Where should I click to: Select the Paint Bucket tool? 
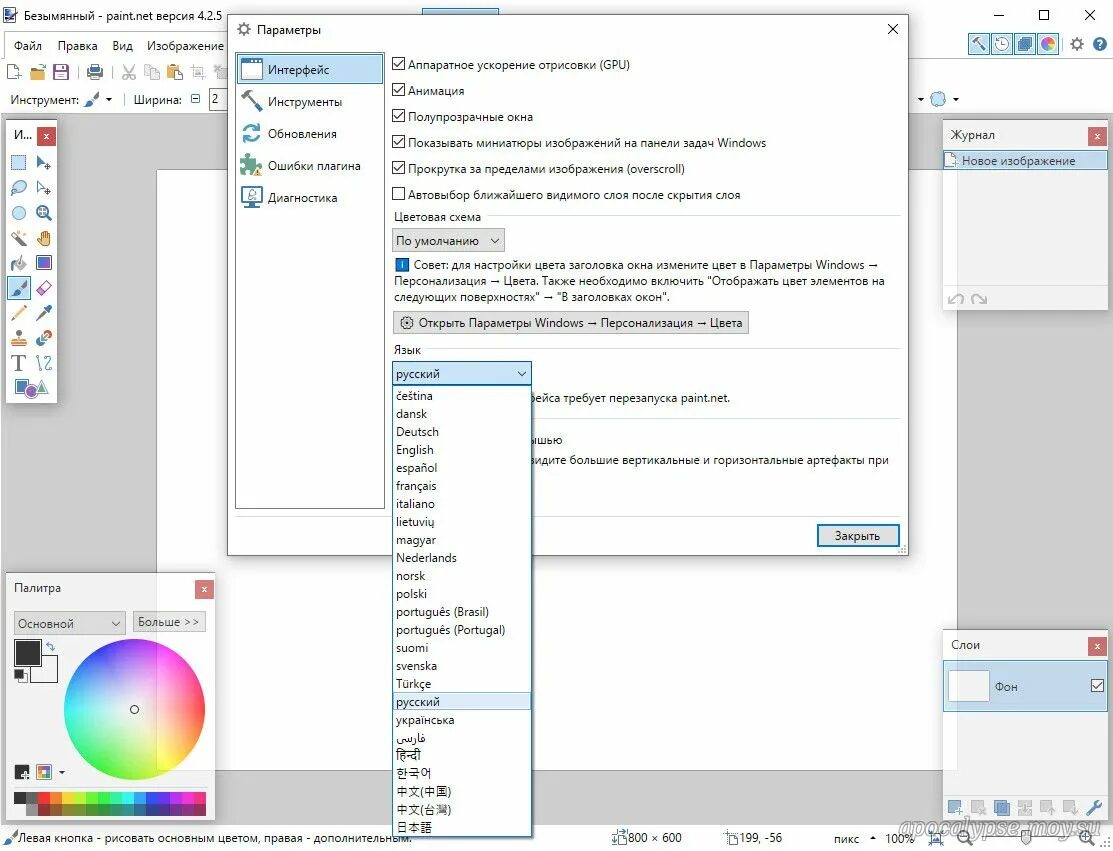click(x=18, y=263)
